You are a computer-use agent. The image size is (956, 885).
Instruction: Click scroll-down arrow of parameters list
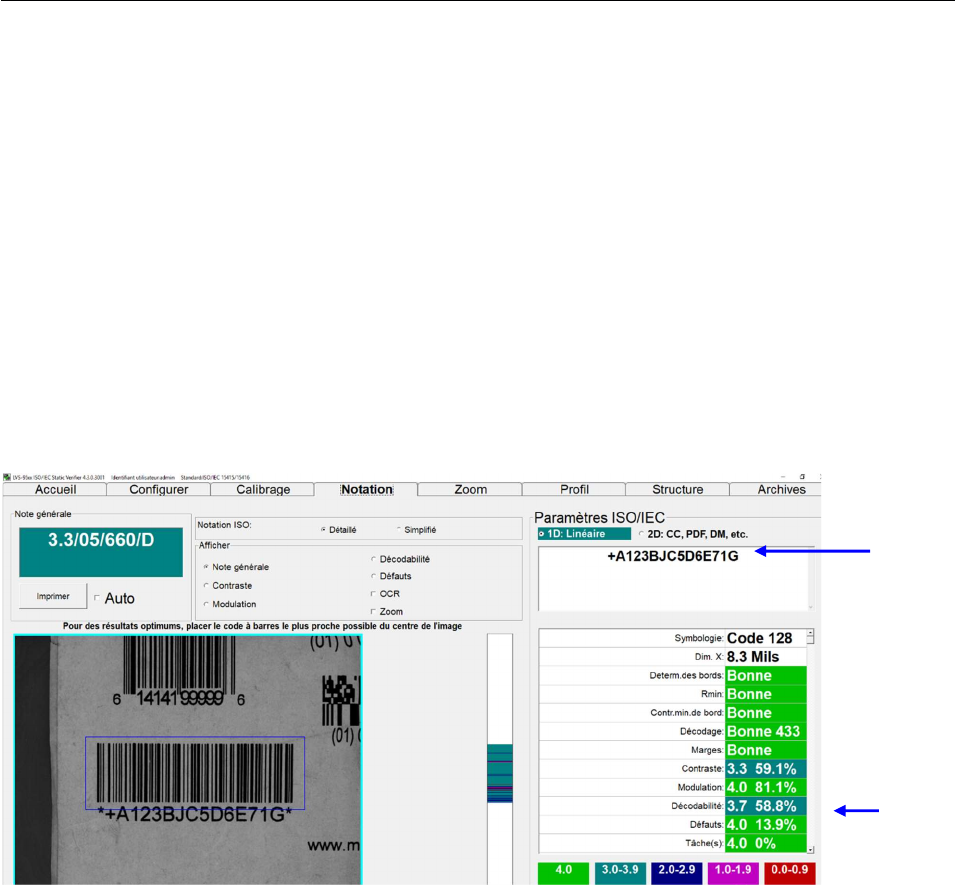(x=810, y=849)
